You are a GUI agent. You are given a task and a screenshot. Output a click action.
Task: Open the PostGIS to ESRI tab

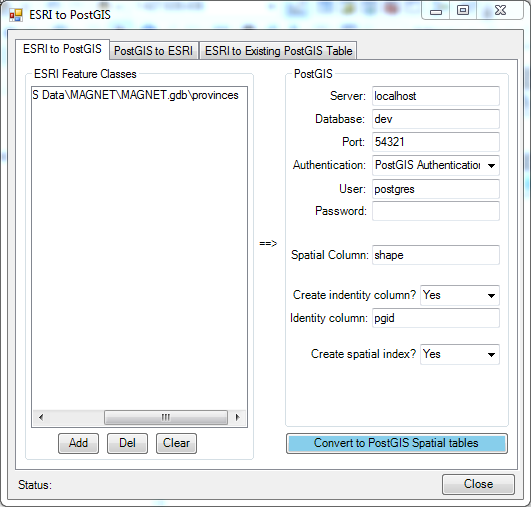[x=153, y=51]
